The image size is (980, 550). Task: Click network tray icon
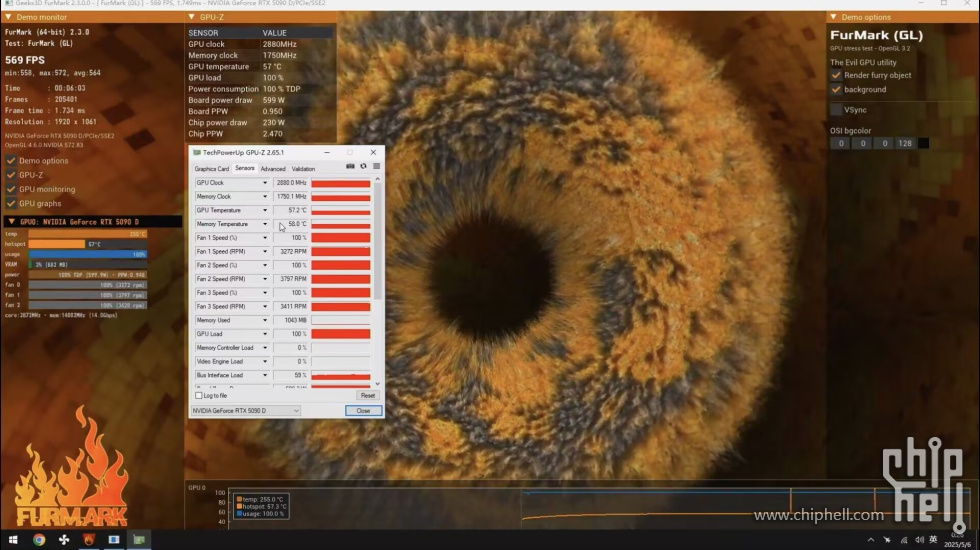[904, 540]
